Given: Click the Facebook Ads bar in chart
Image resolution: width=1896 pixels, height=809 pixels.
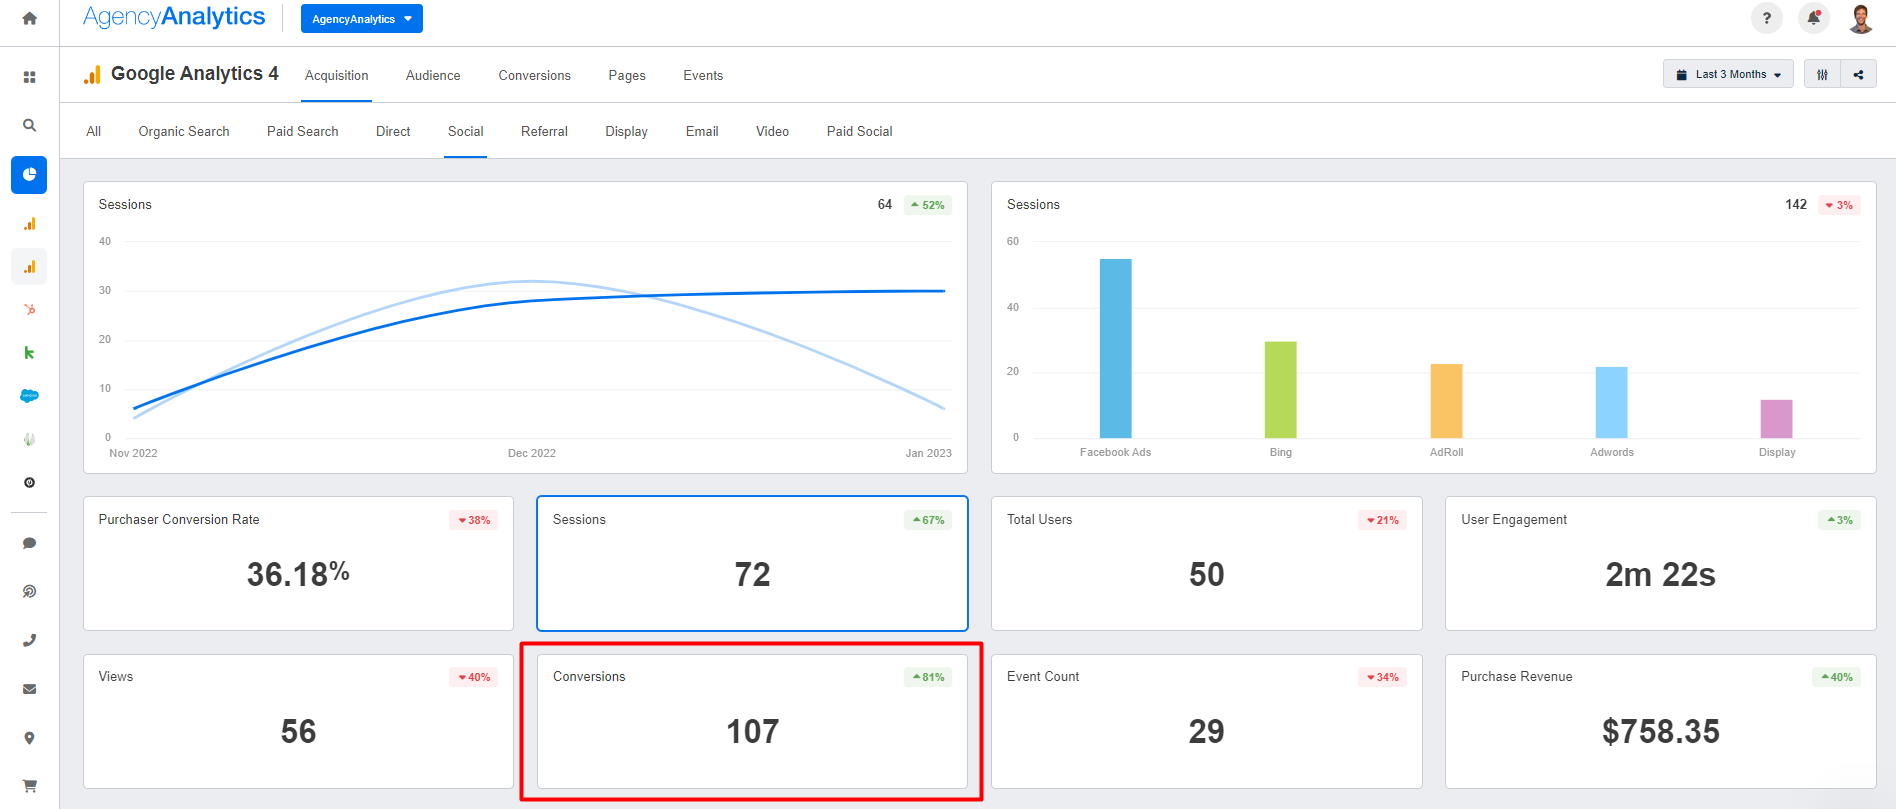Looking at the screenshot, I should pos(1115,348).
